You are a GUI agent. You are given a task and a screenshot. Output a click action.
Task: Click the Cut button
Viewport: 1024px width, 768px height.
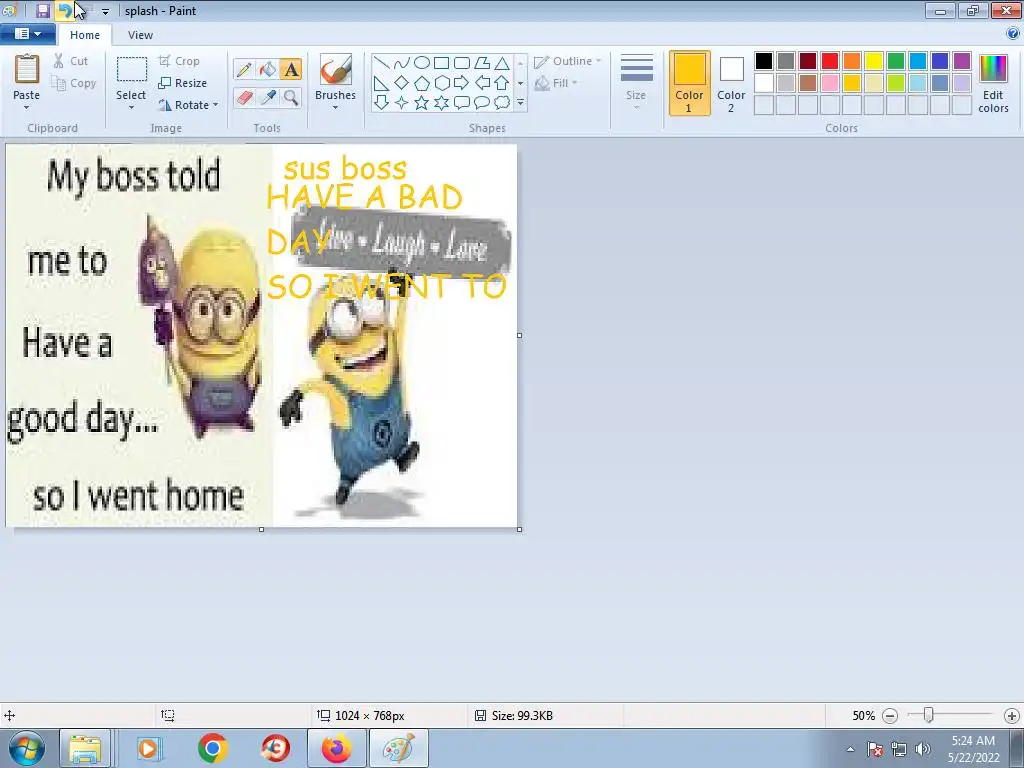pyautogui.click(x=71, y=61)
